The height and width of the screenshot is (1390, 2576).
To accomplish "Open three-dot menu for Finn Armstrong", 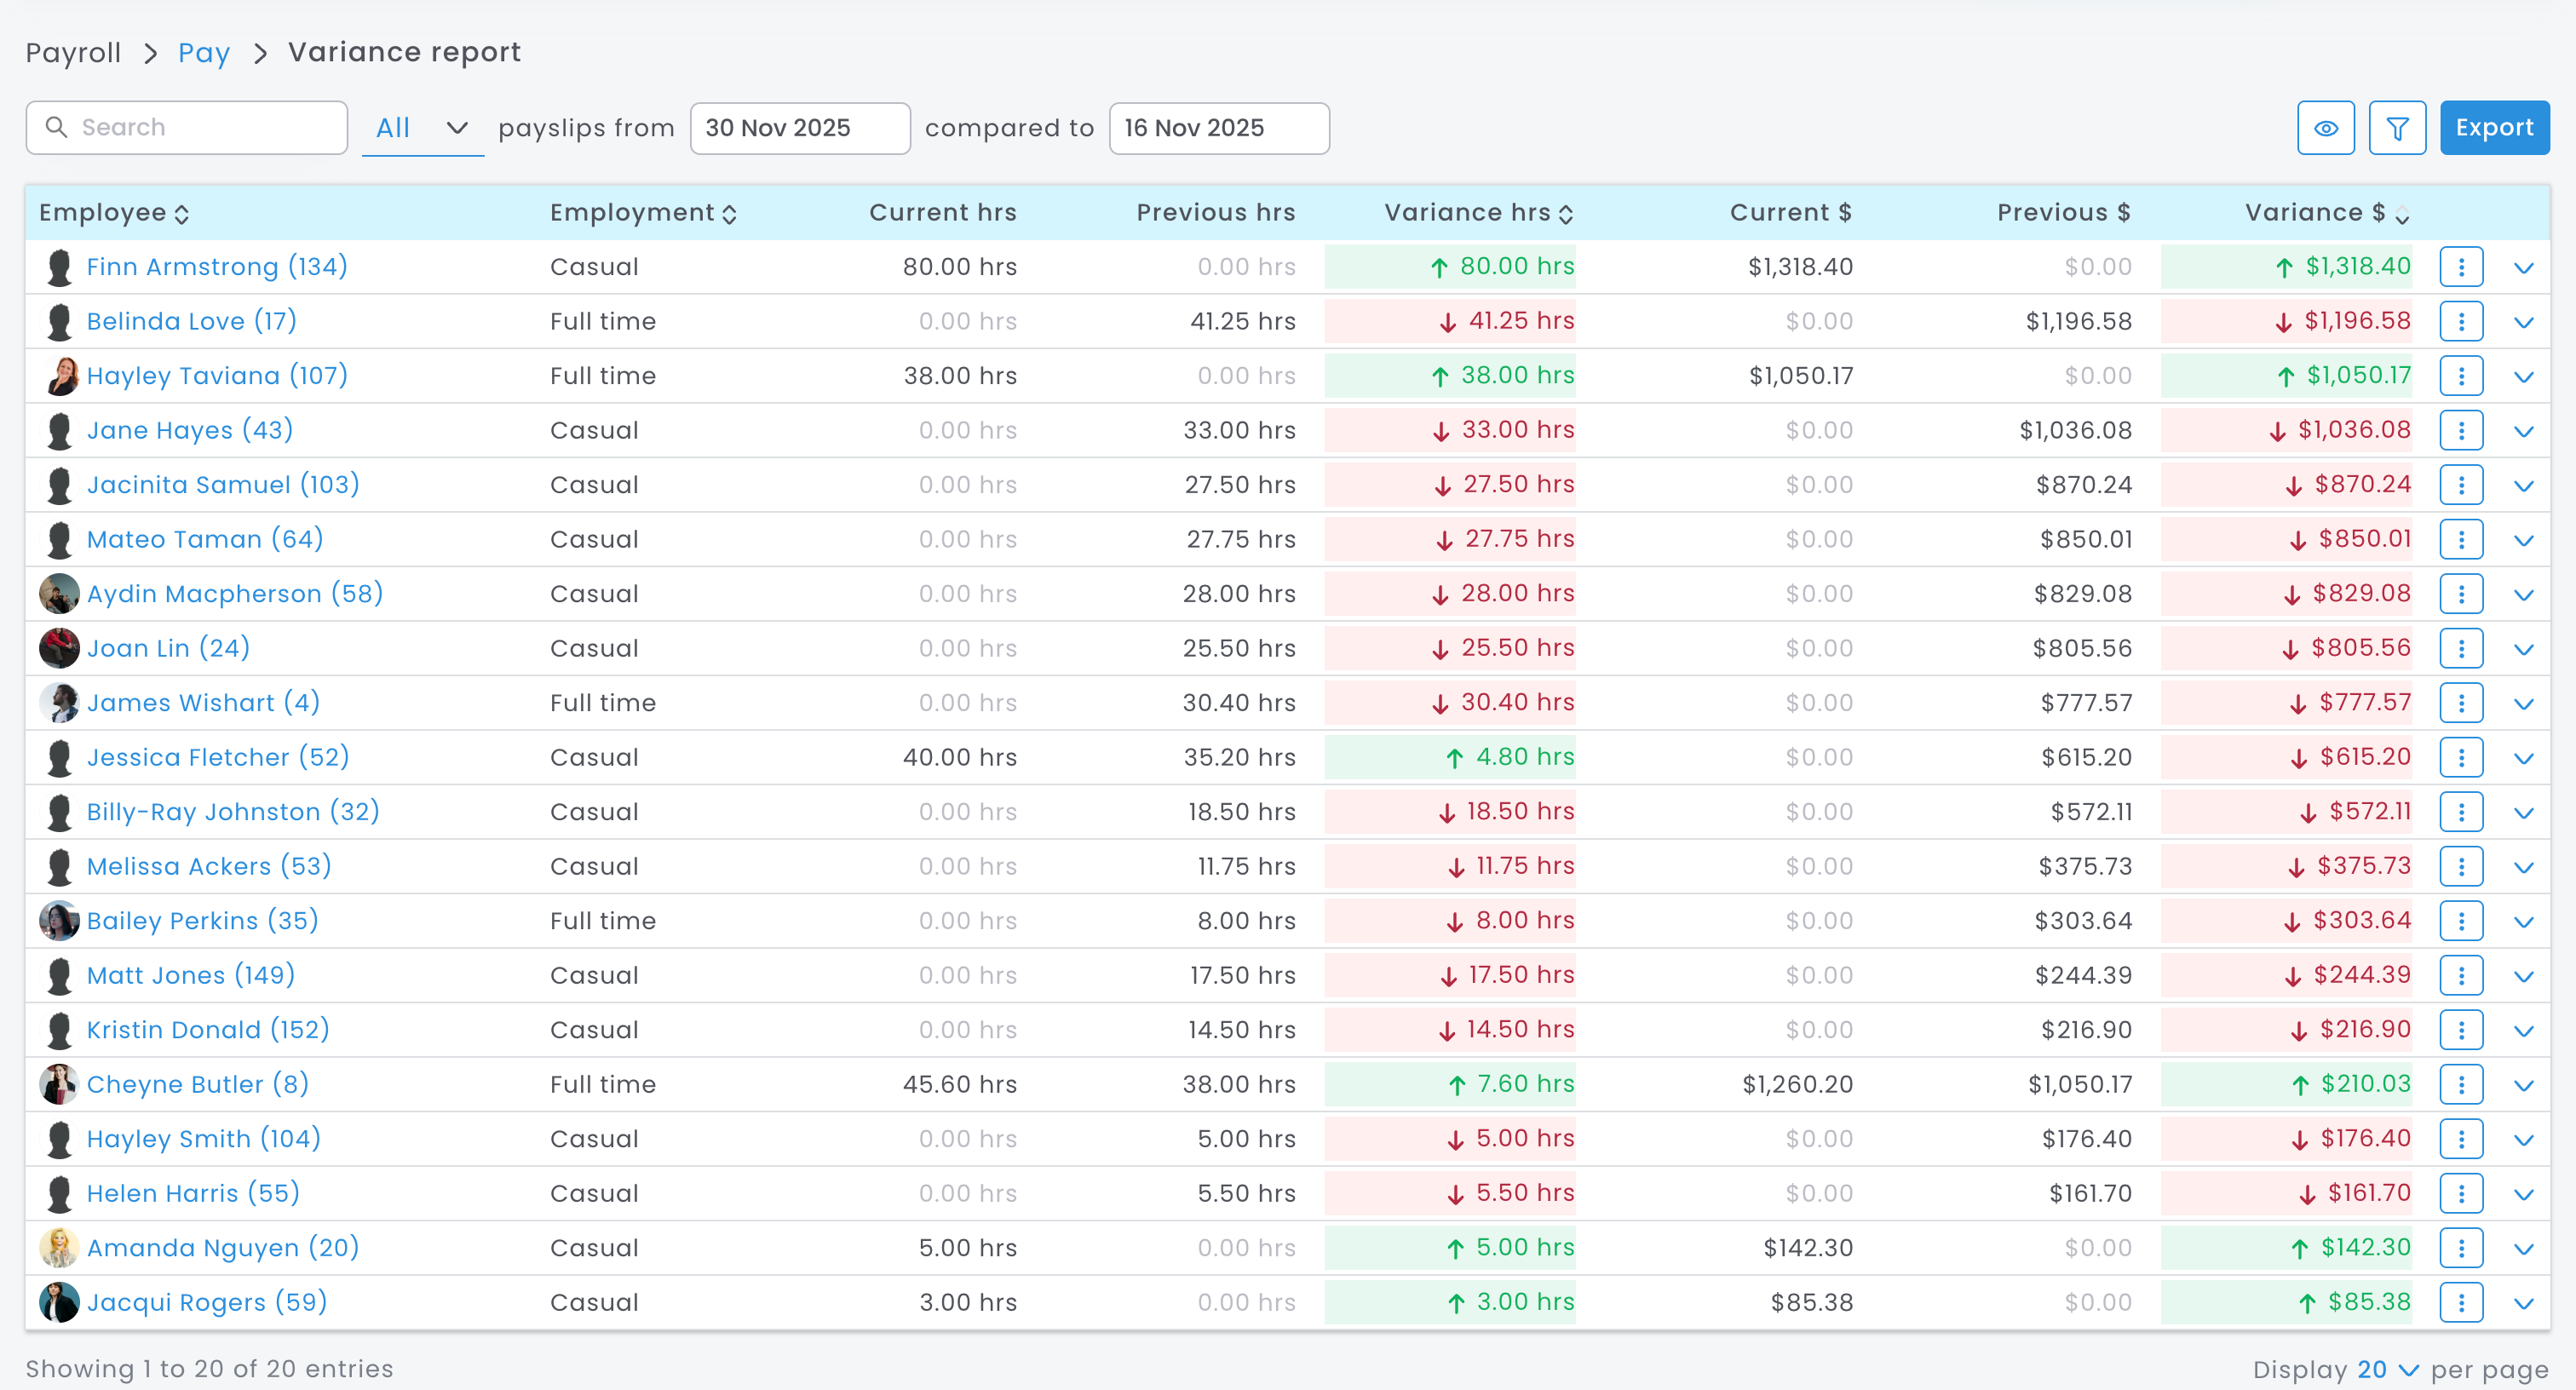I will coord(2460,267).
